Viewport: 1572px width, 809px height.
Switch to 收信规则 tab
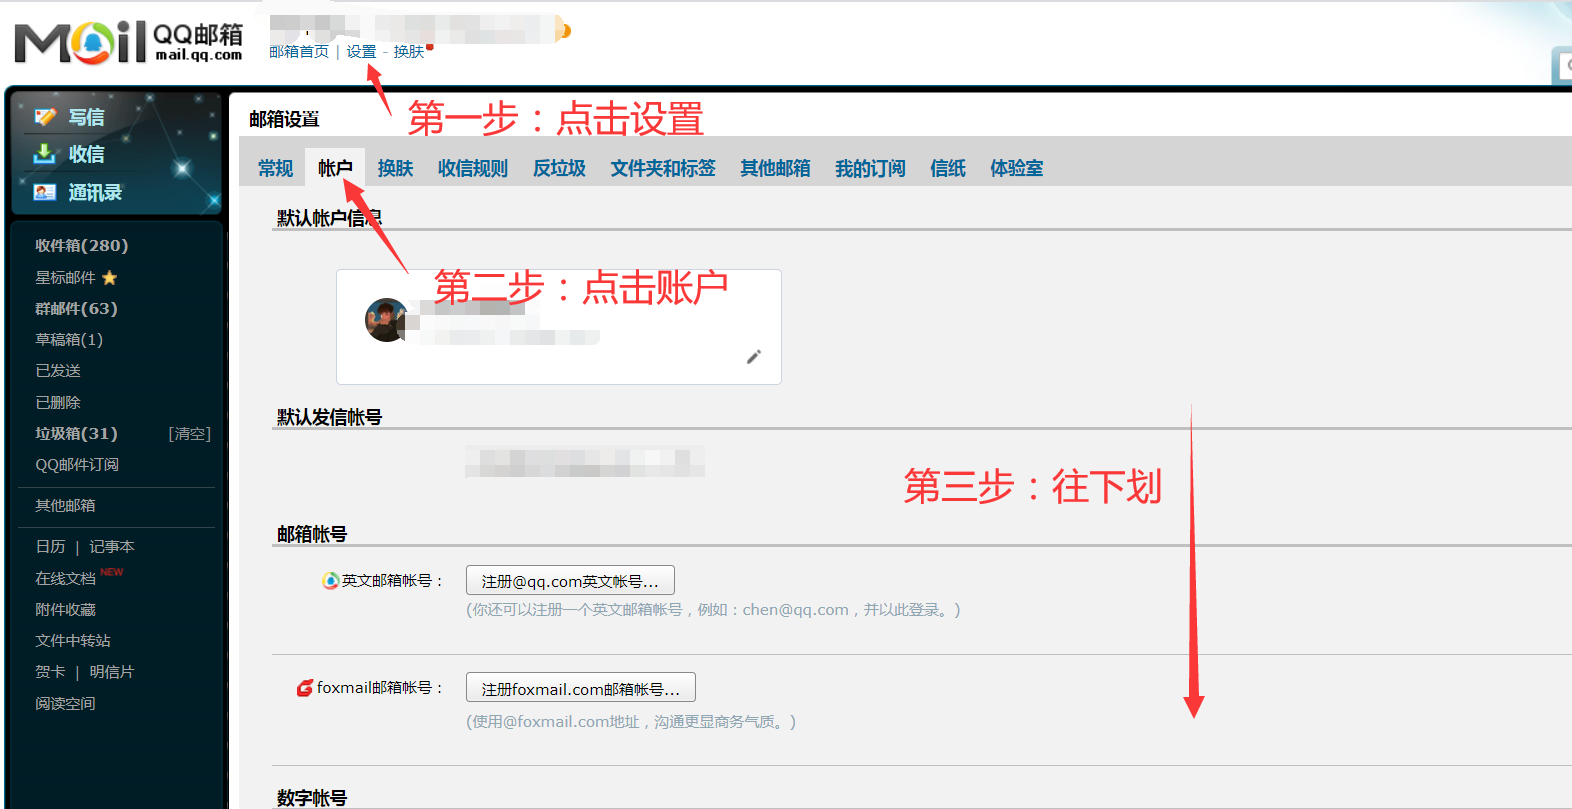point(473,168)
